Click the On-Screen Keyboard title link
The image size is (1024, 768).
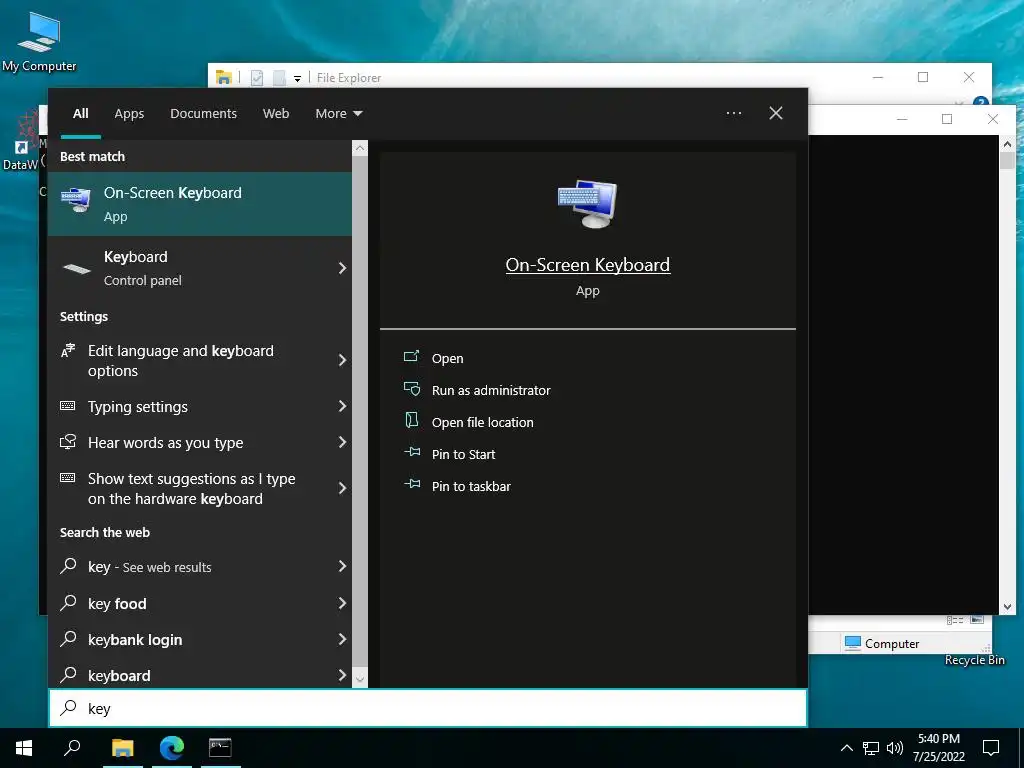coord(588,264)
